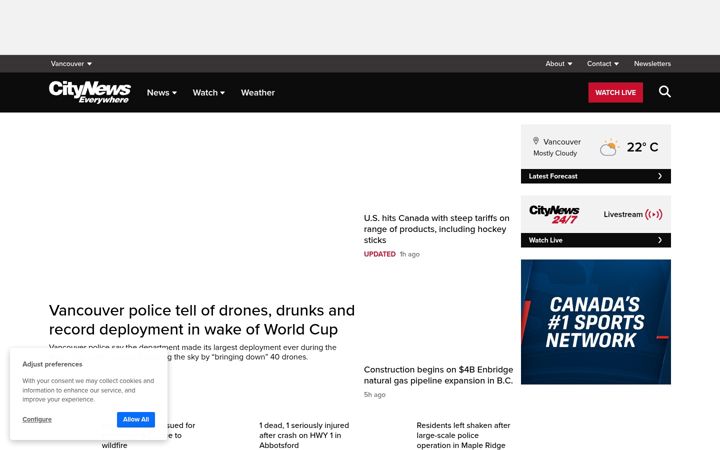Click the livestream broadcast signal icon
Image resolution: width=720 pixels, height=450 pixels.
653,214
